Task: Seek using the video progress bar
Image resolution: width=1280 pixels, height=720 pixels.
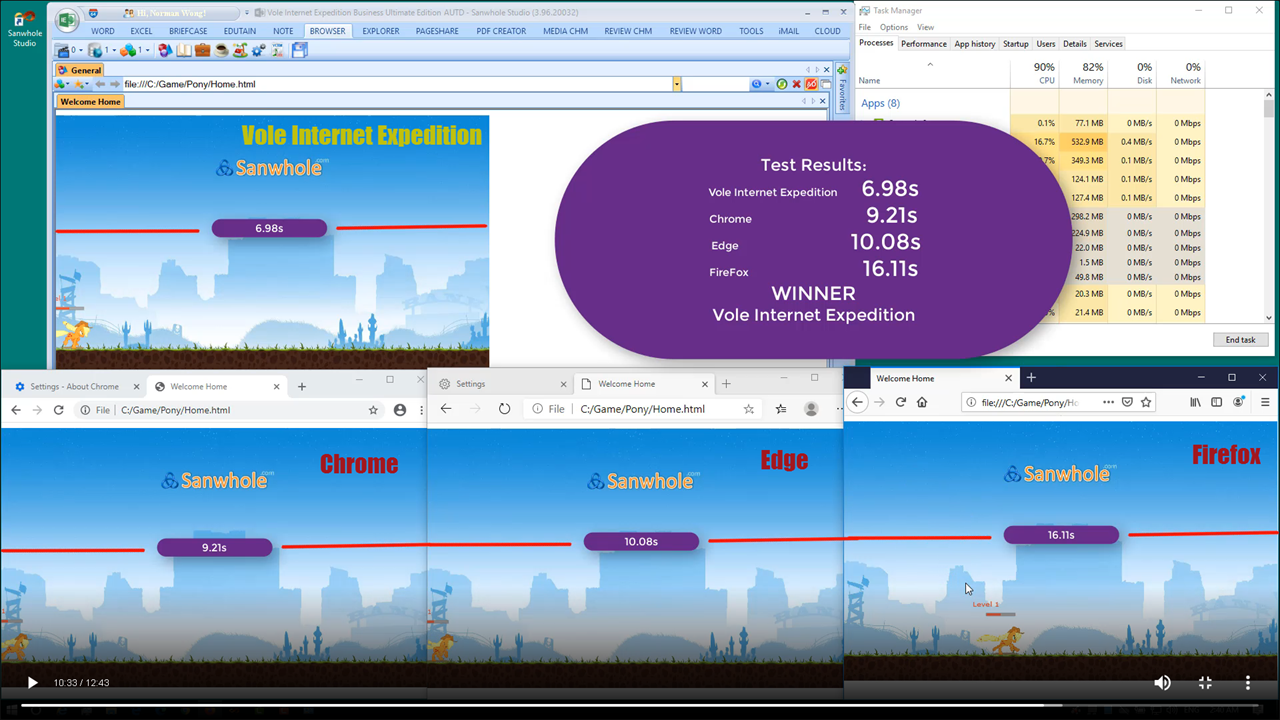Action: point(640,705)
